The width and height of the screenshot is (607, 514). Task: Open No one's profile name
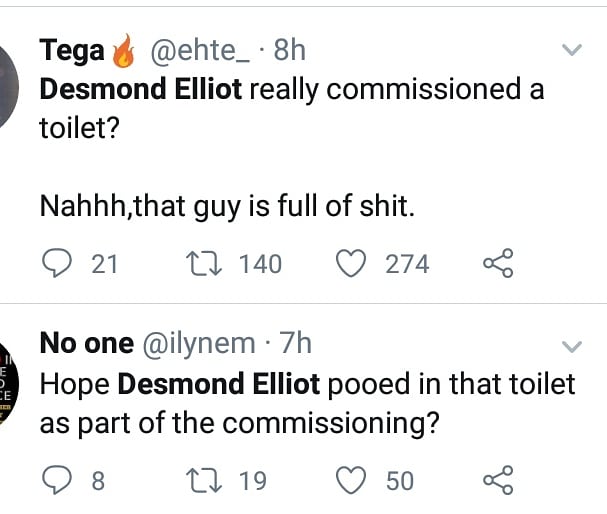coord(86,344)
